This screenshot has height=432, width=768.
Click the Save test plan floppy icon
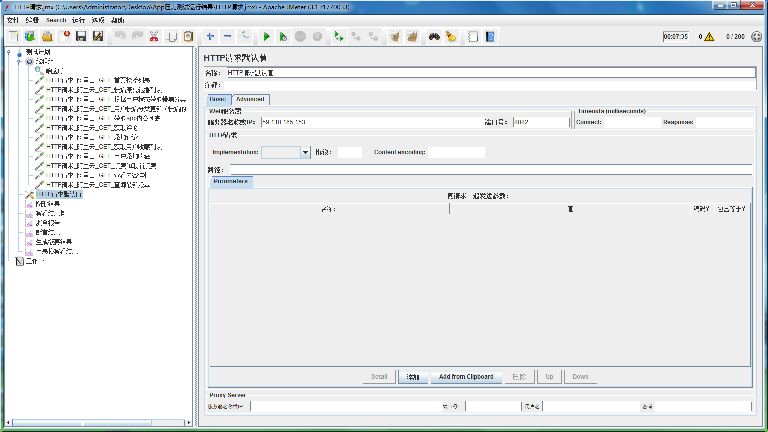tap(81, 37)
